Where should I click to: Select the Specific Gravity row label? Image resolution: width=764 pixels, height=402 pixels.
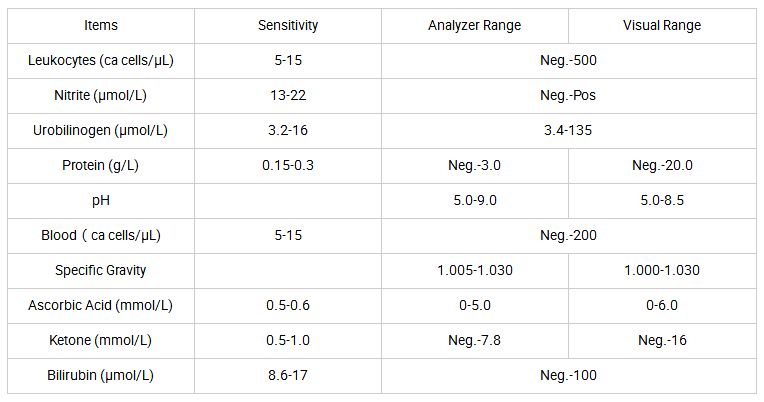pos(101,270)
